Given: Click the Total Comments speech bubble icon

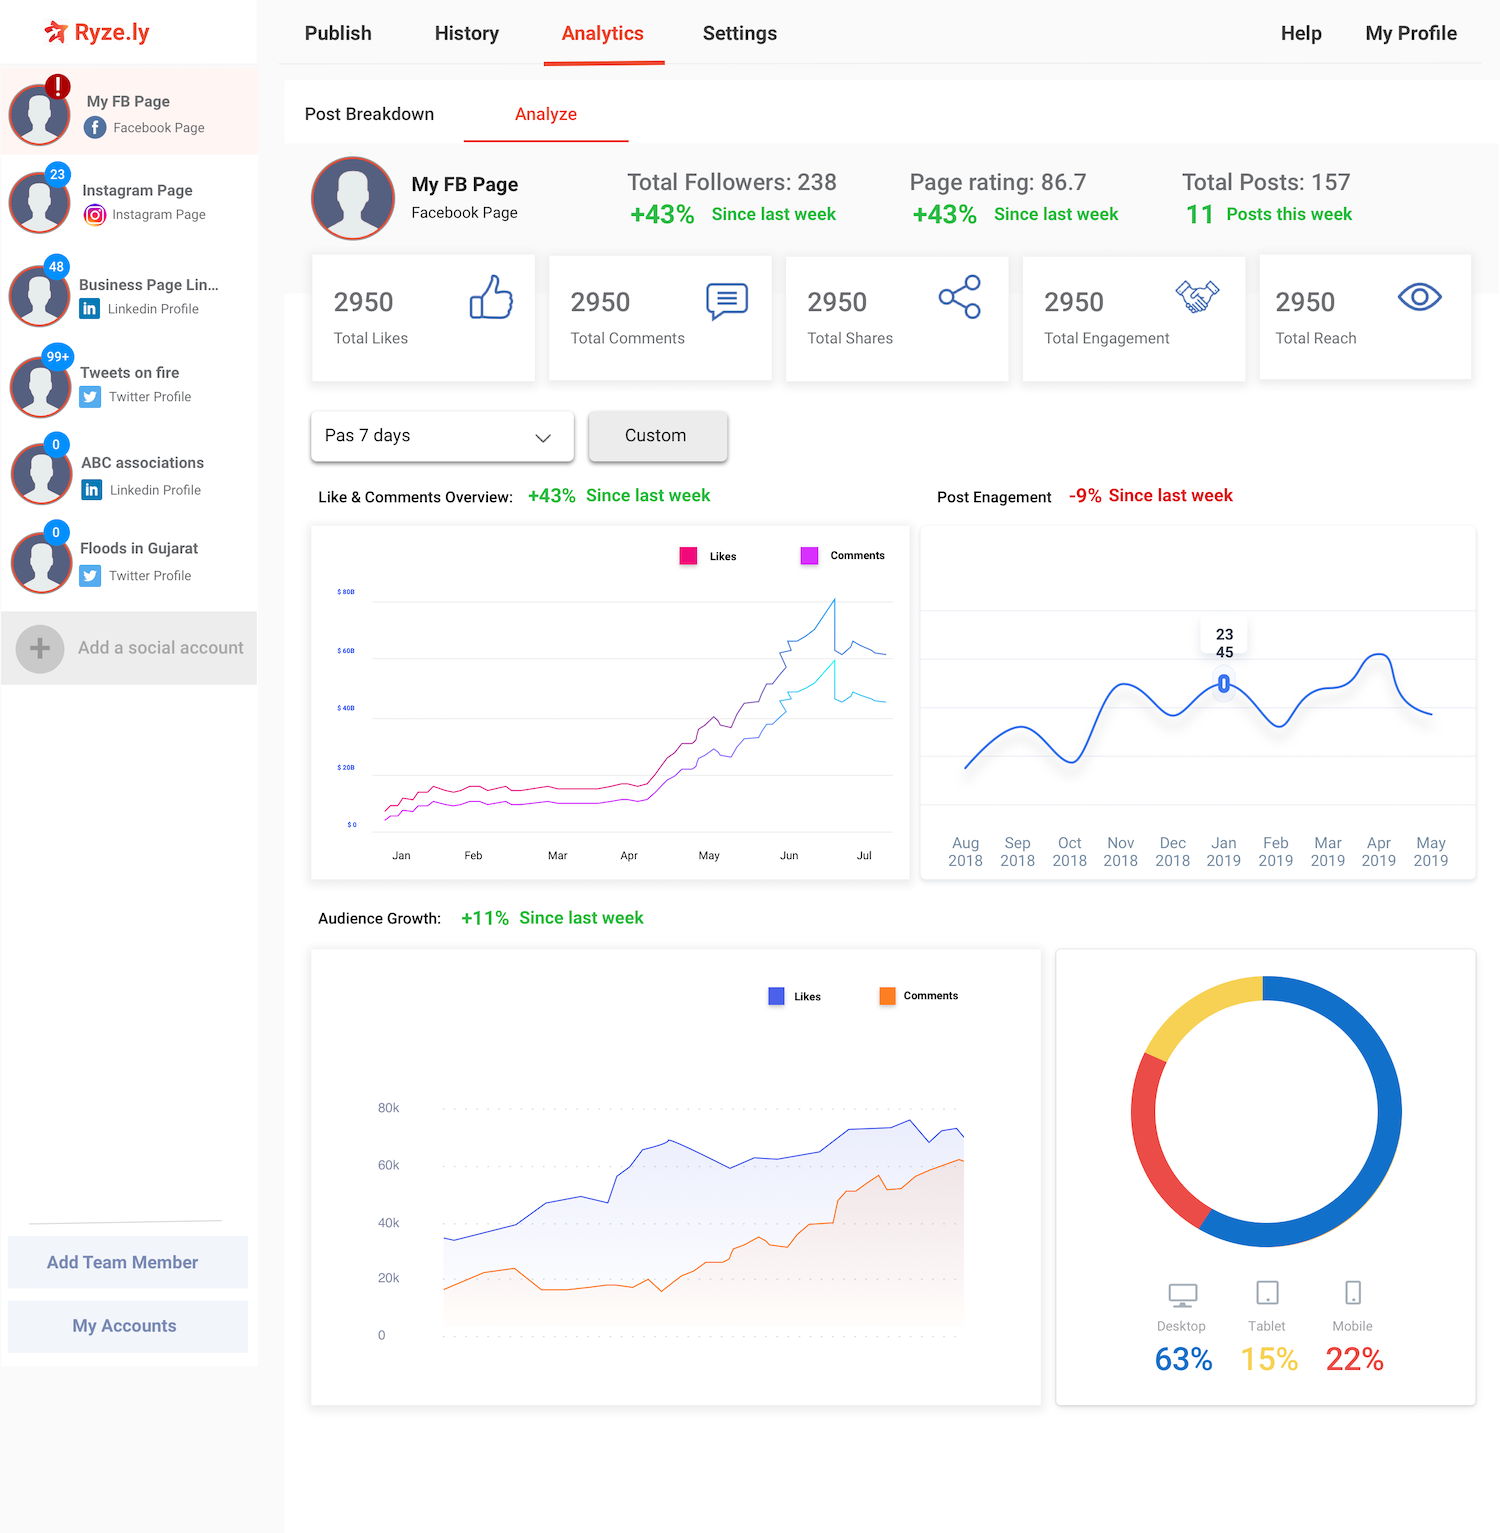Looking at the screenshot, I should (727, 300).
